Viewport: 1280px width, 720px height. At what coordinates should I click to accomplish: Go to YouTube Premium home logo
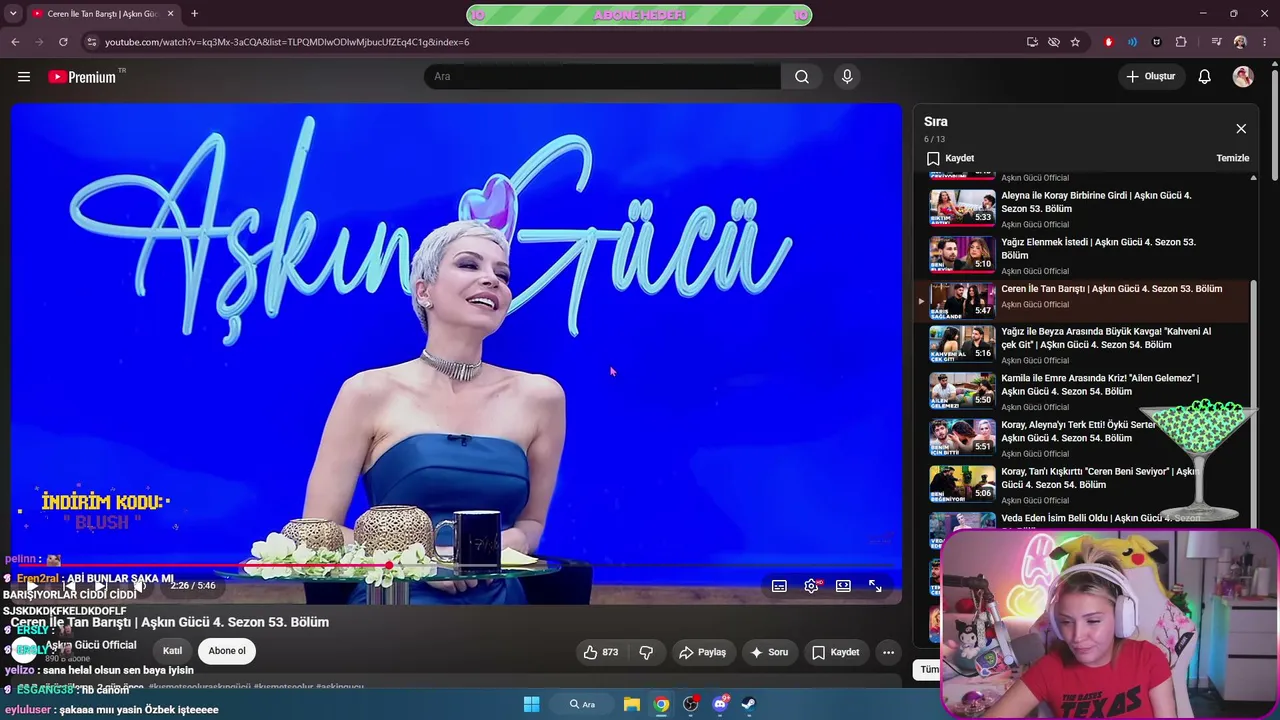[83, 77]
